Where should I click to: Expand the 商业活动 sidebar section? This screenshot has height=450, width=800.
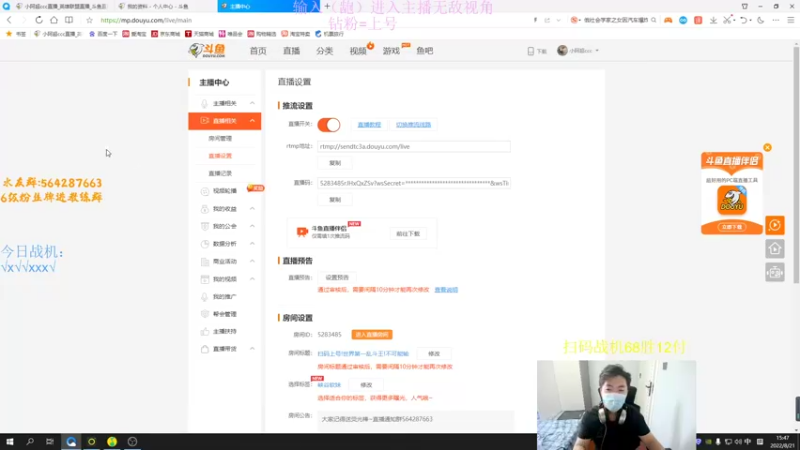[x=252, y=261]
